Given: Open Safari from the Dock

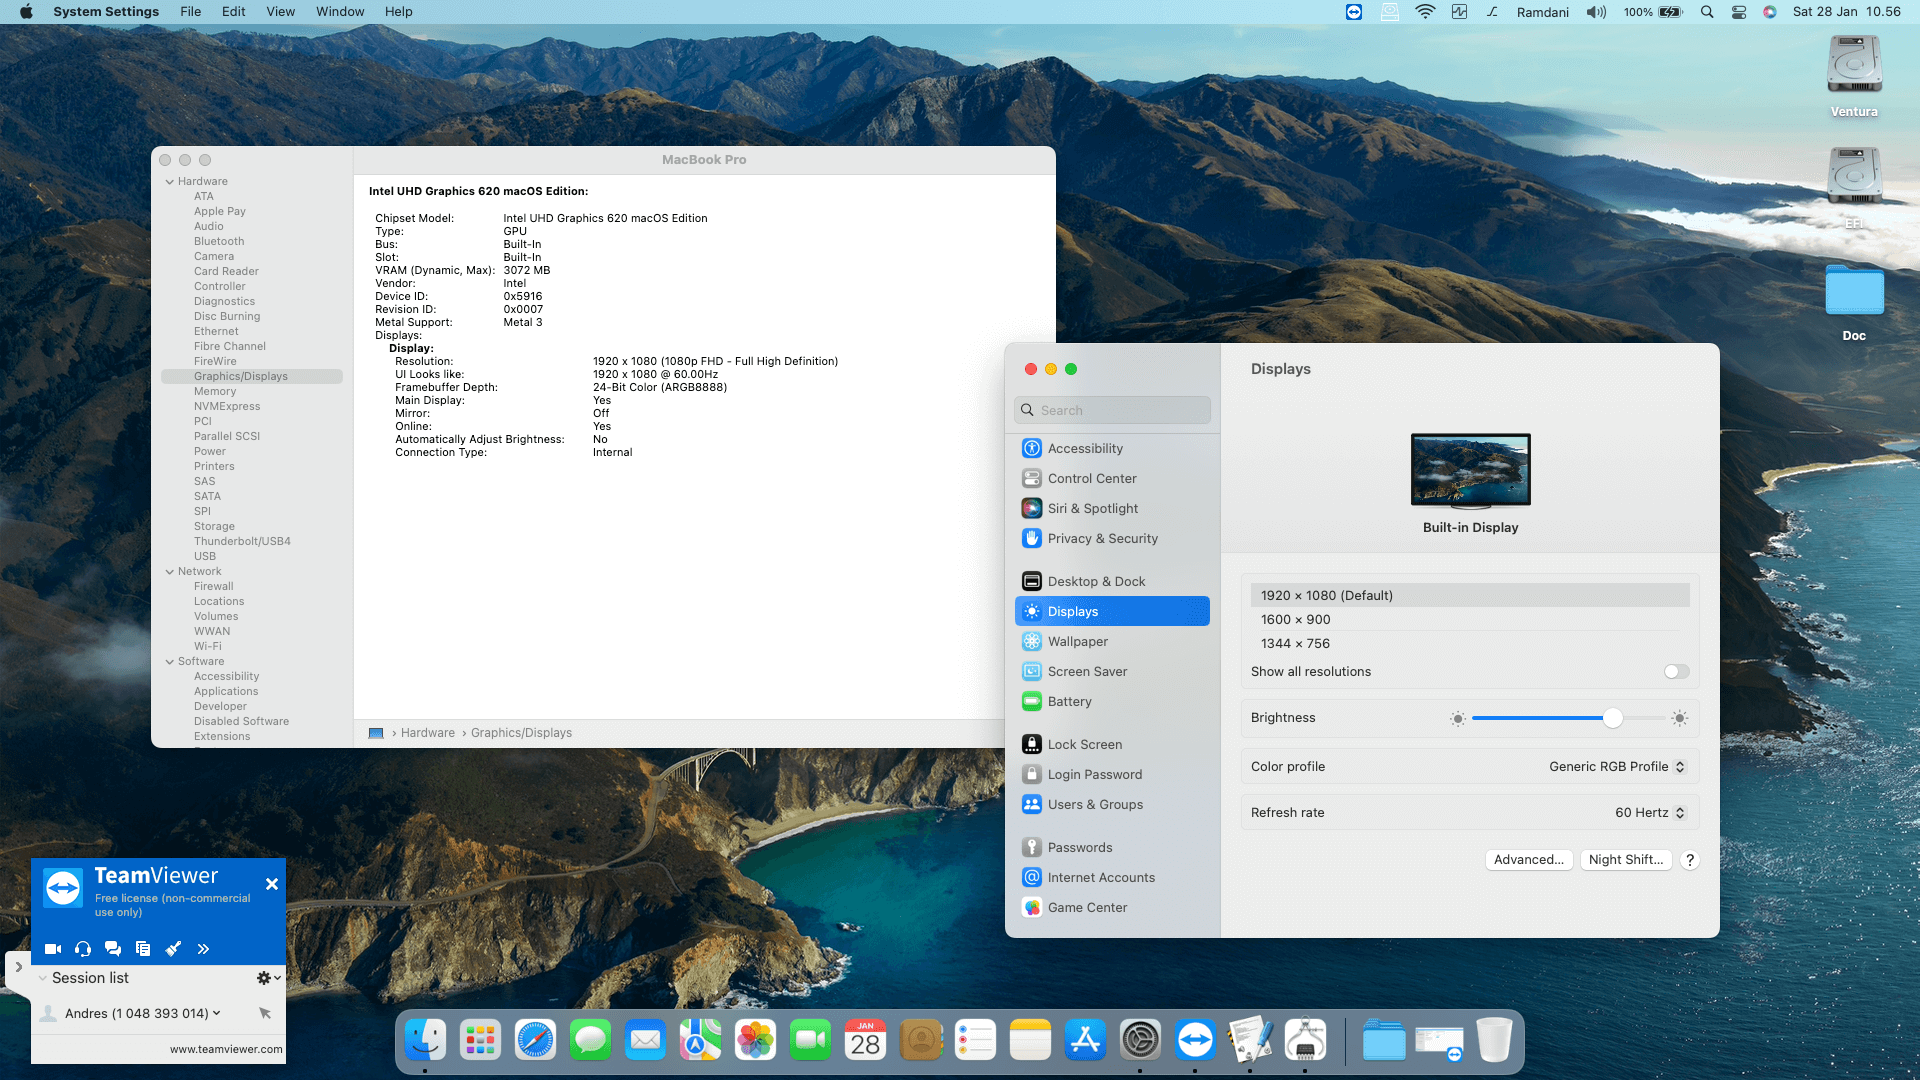Looking at the screenshot, I should coord(535,1041).
